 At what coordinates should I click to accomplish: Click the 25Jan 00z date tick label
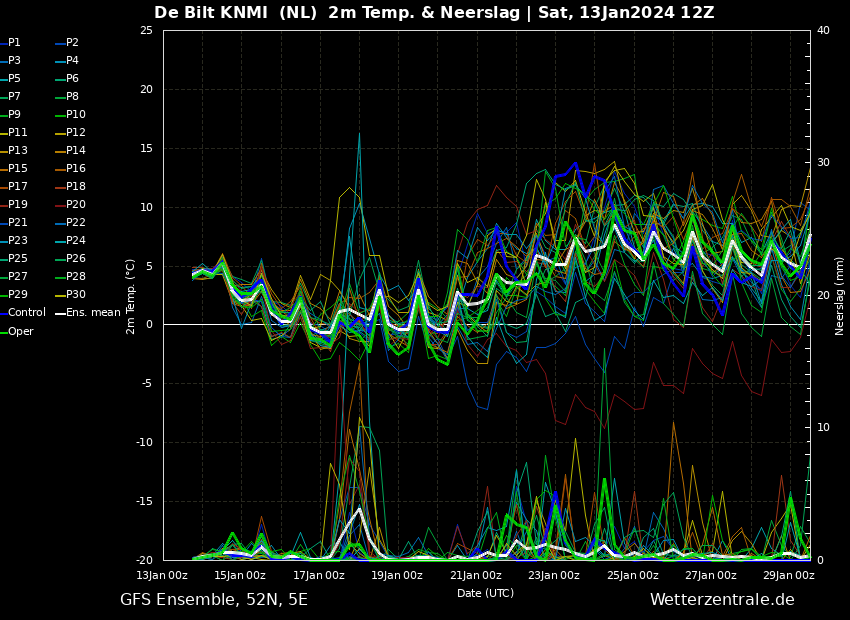tap(633, 576)
